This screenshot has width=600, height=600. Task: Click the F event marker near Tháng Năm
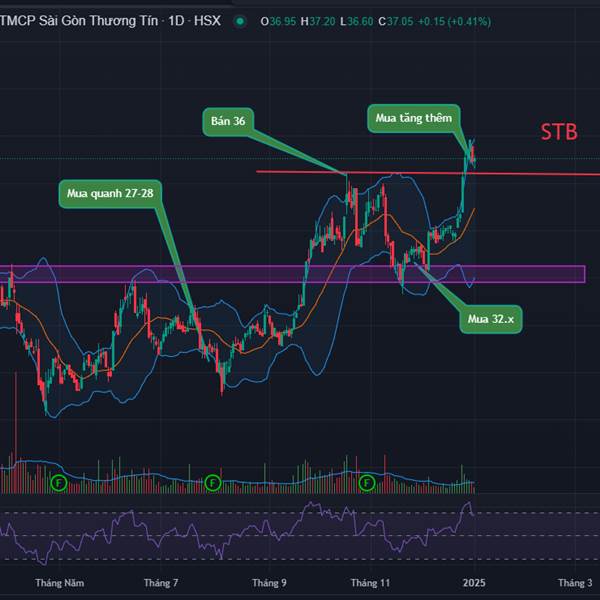click(59, 483)
